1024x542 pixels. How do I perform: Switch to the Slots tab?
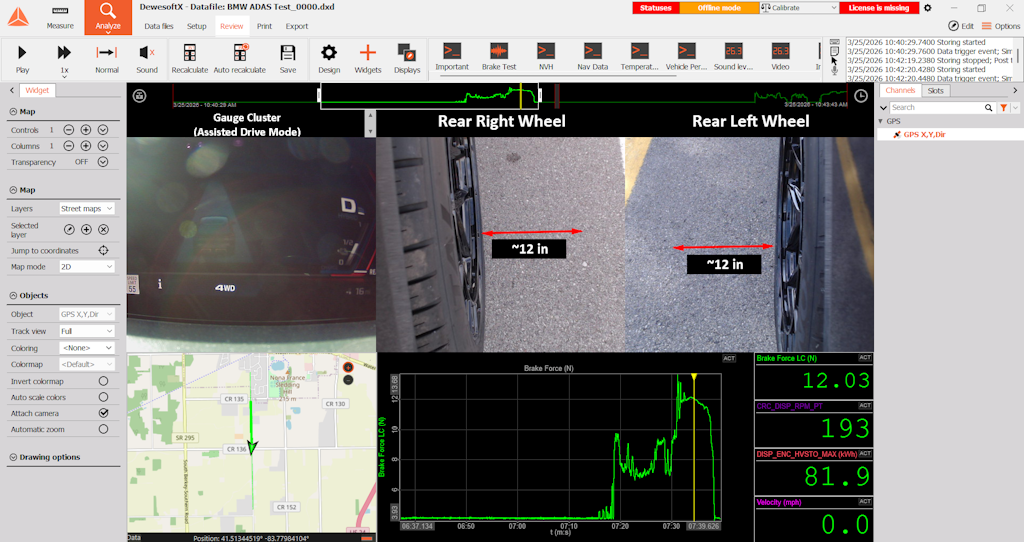pos(935,91)
